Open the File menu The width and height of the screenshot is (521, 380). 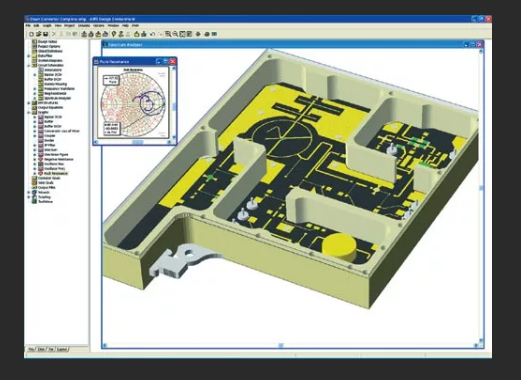point(28,25)
